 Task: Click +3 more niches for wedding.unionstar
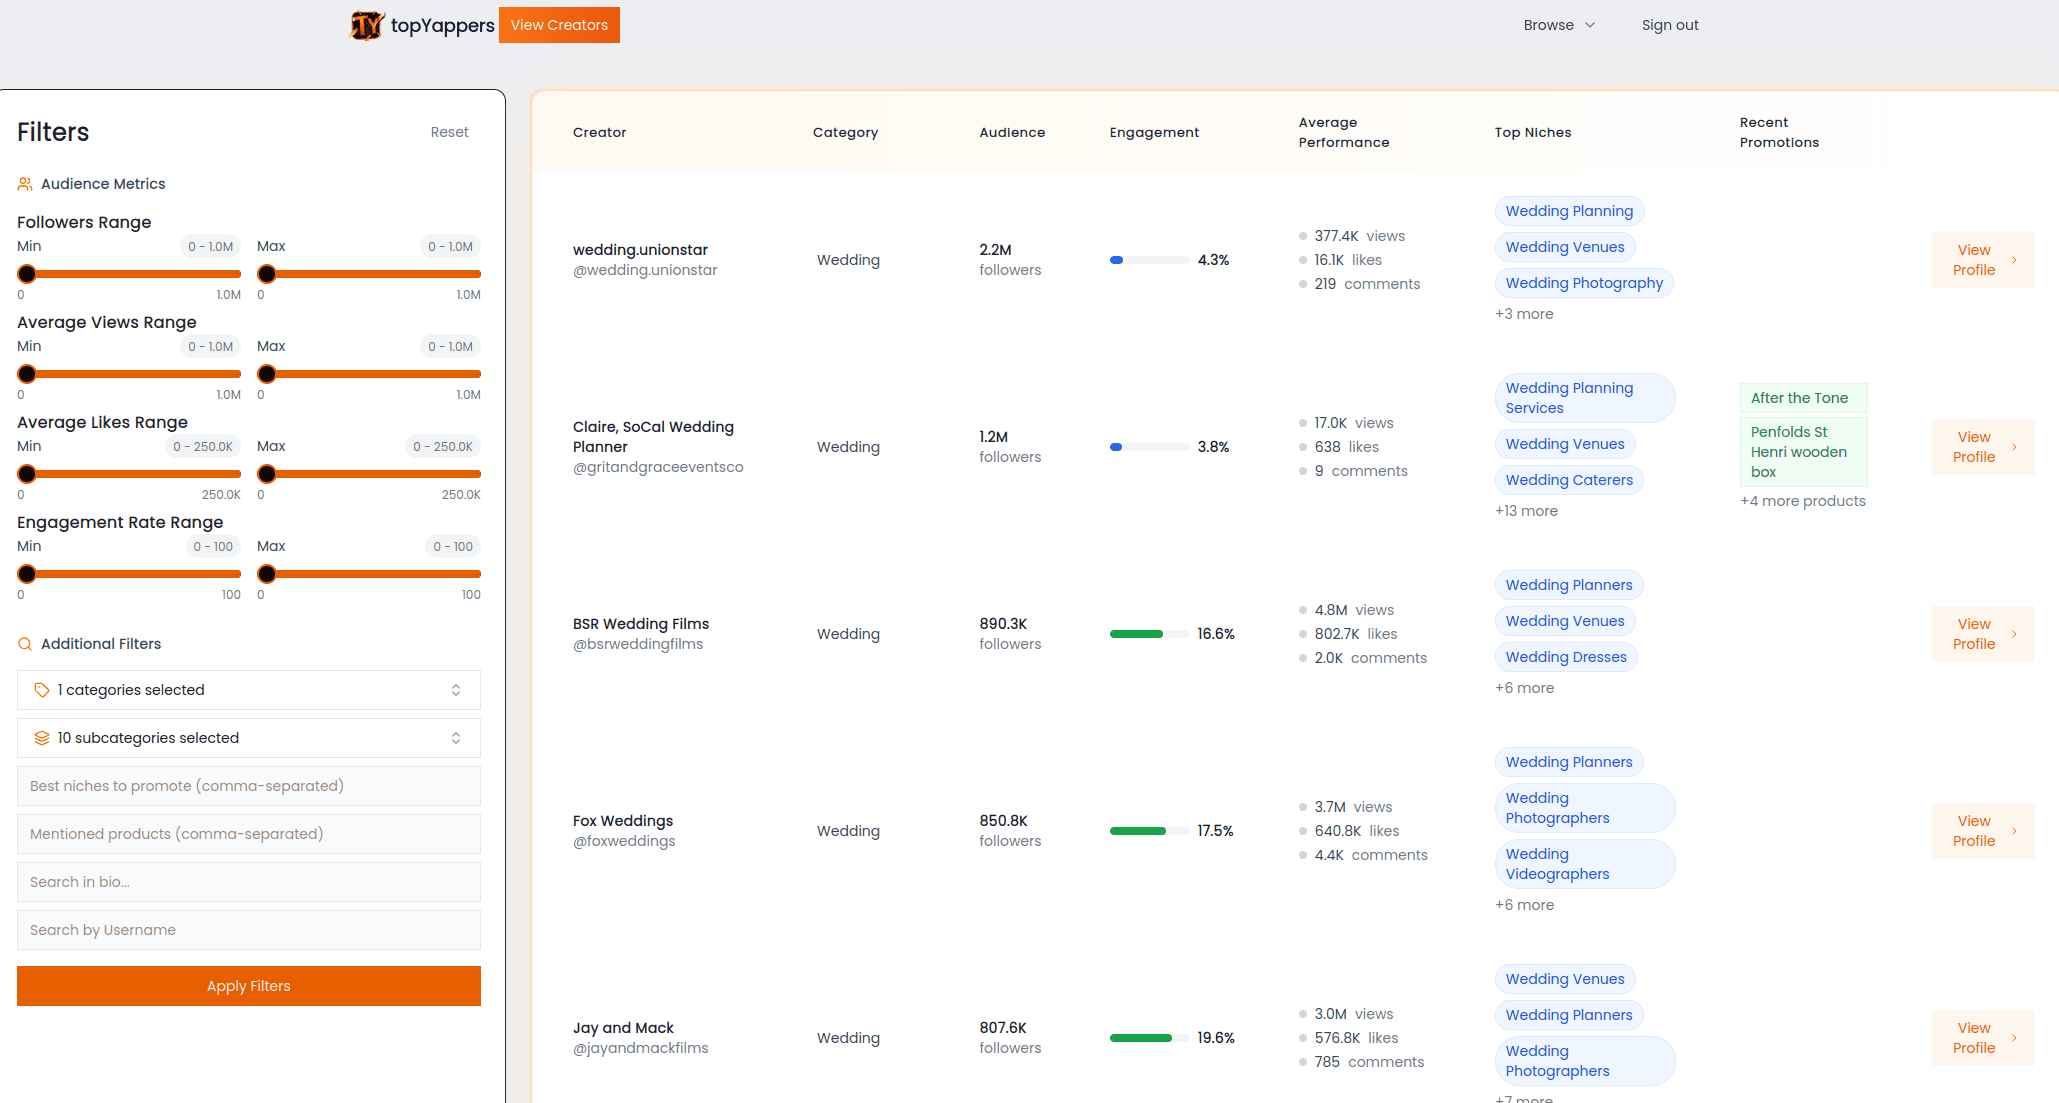click(1524, 314)
